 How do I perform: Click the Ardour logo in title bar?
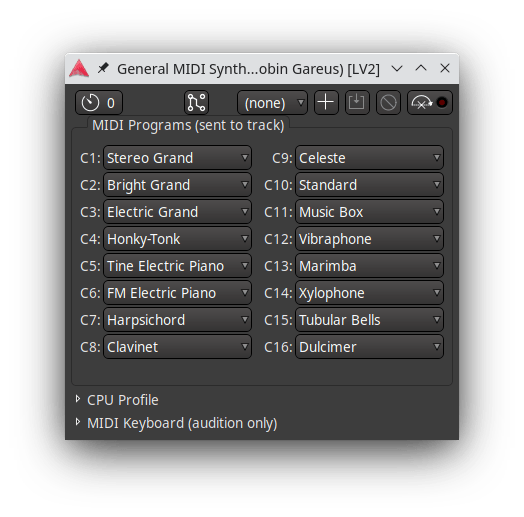(x=79, y=69)
